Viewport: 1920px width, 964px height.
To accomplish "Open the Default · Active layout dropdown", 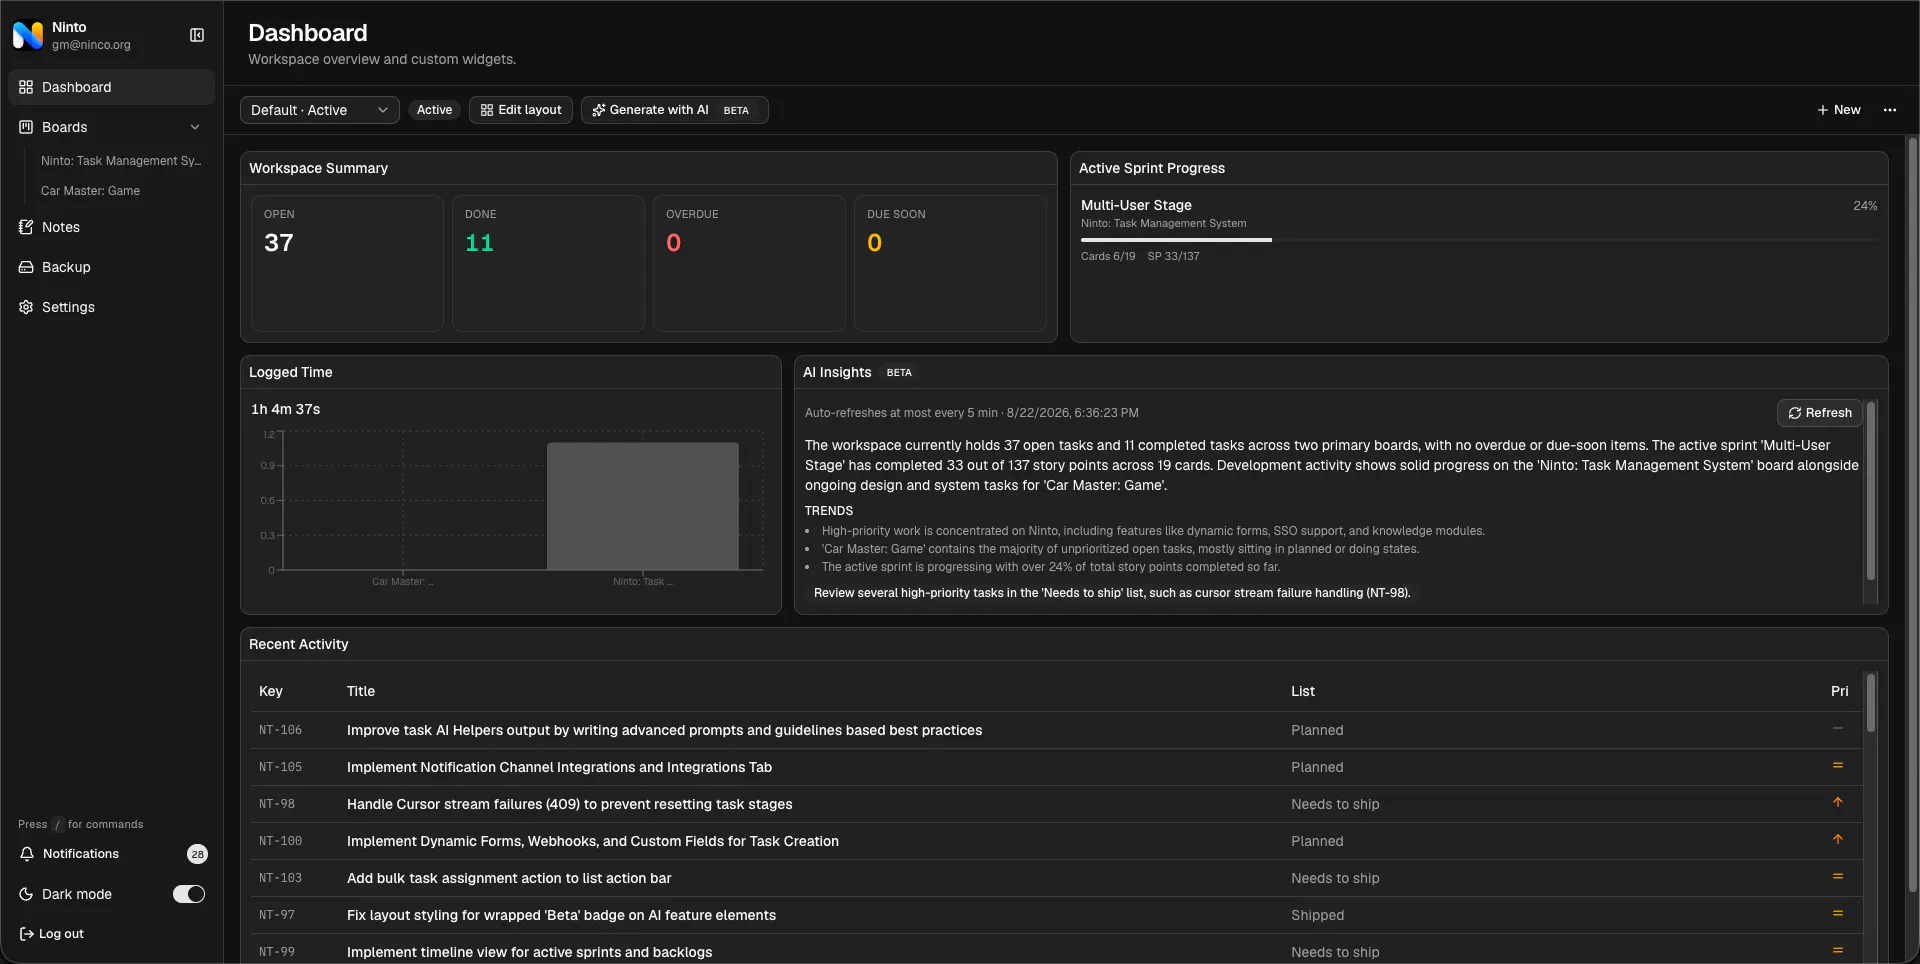I will (x=320, y=110).
